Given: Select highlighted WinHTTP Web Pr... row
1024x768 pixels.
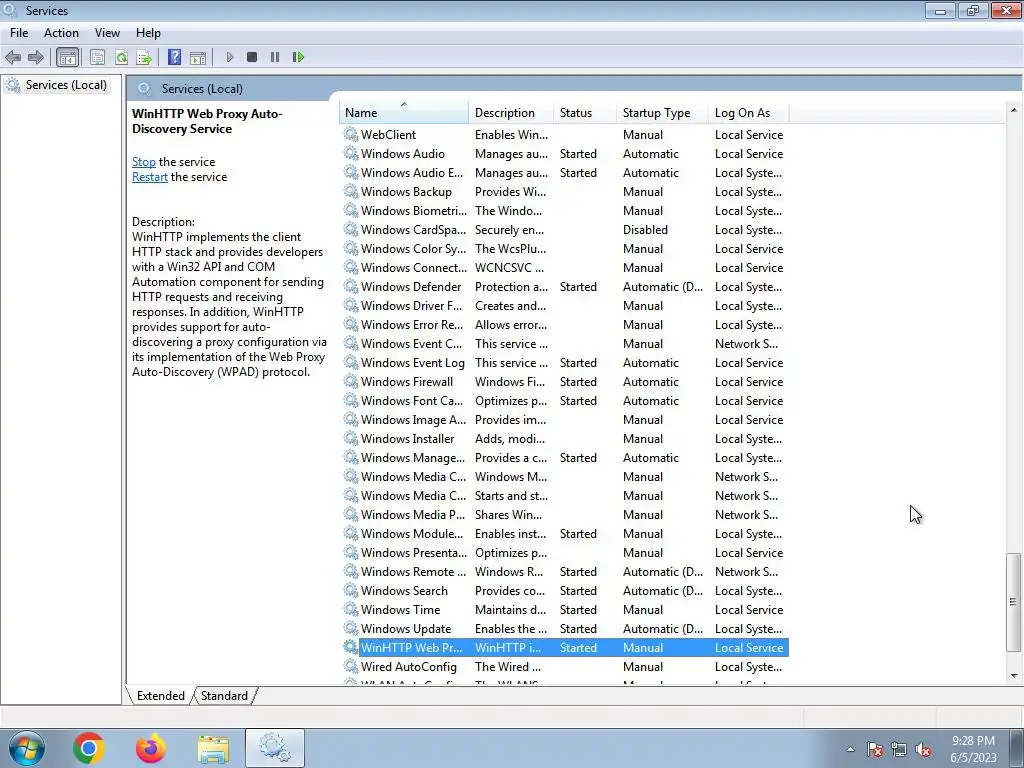Looking at the screenshot, I should 566,648.
